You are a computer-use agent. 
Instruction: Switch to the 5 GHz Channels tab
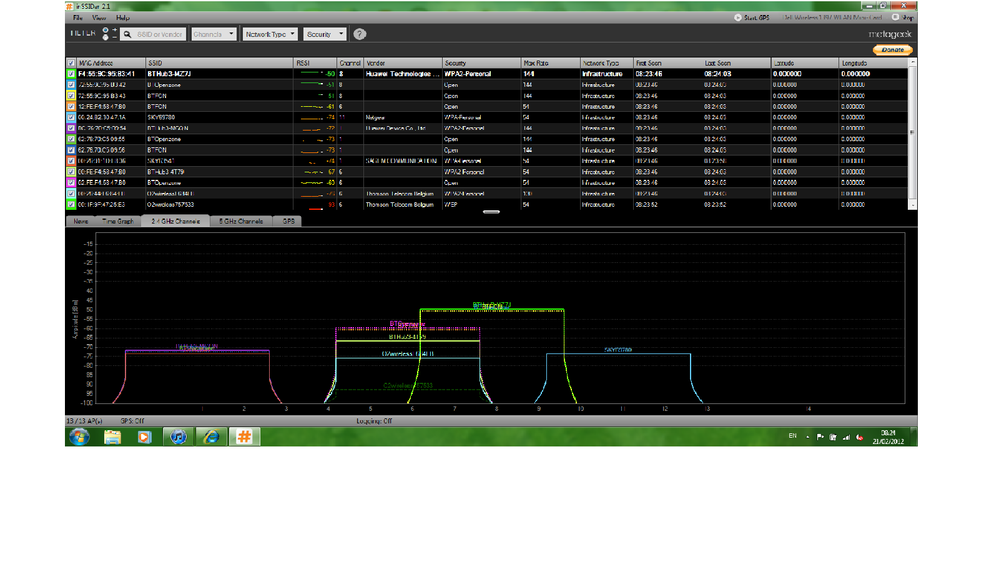[241, 221]
